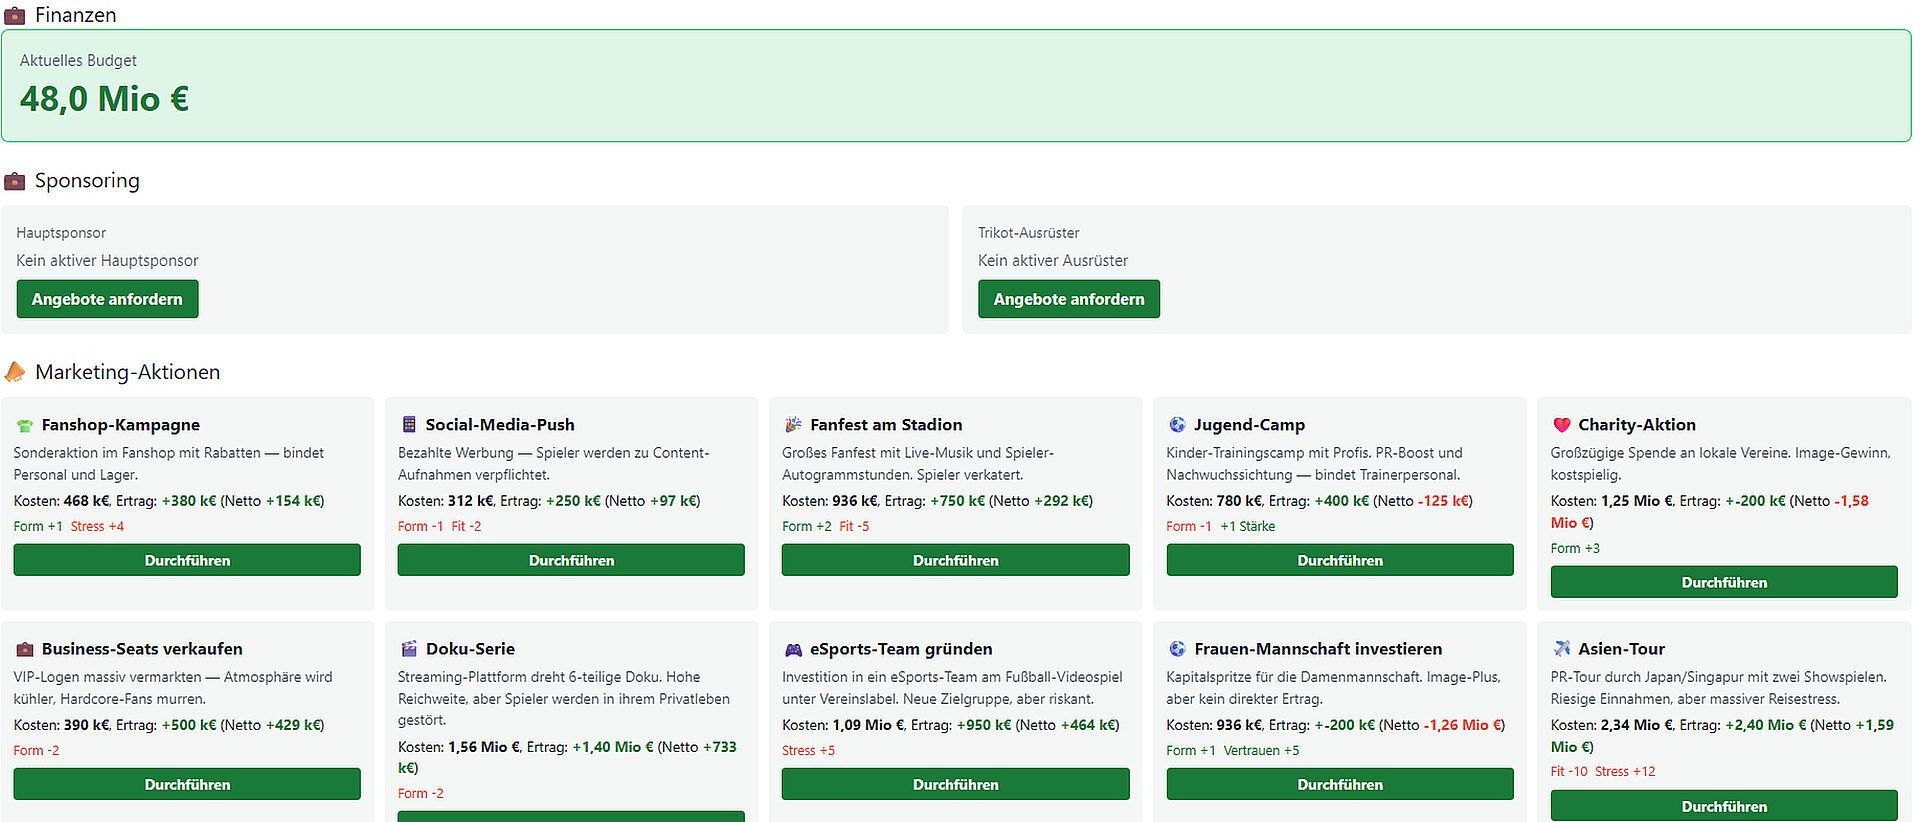The width and height of the screenshot is (1920, 822).
Task: Click Stress +12 in Asien-Tour card
Action: 1625,772
